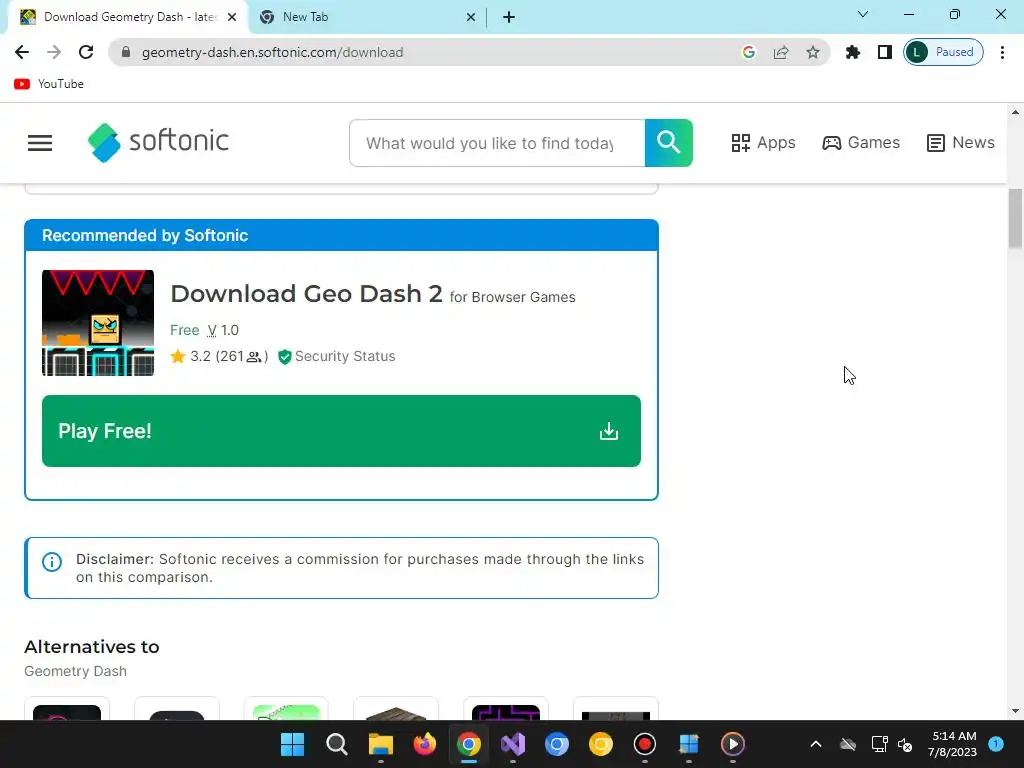
Task: Open the Apps section
Action: click(x=763, y=142)
